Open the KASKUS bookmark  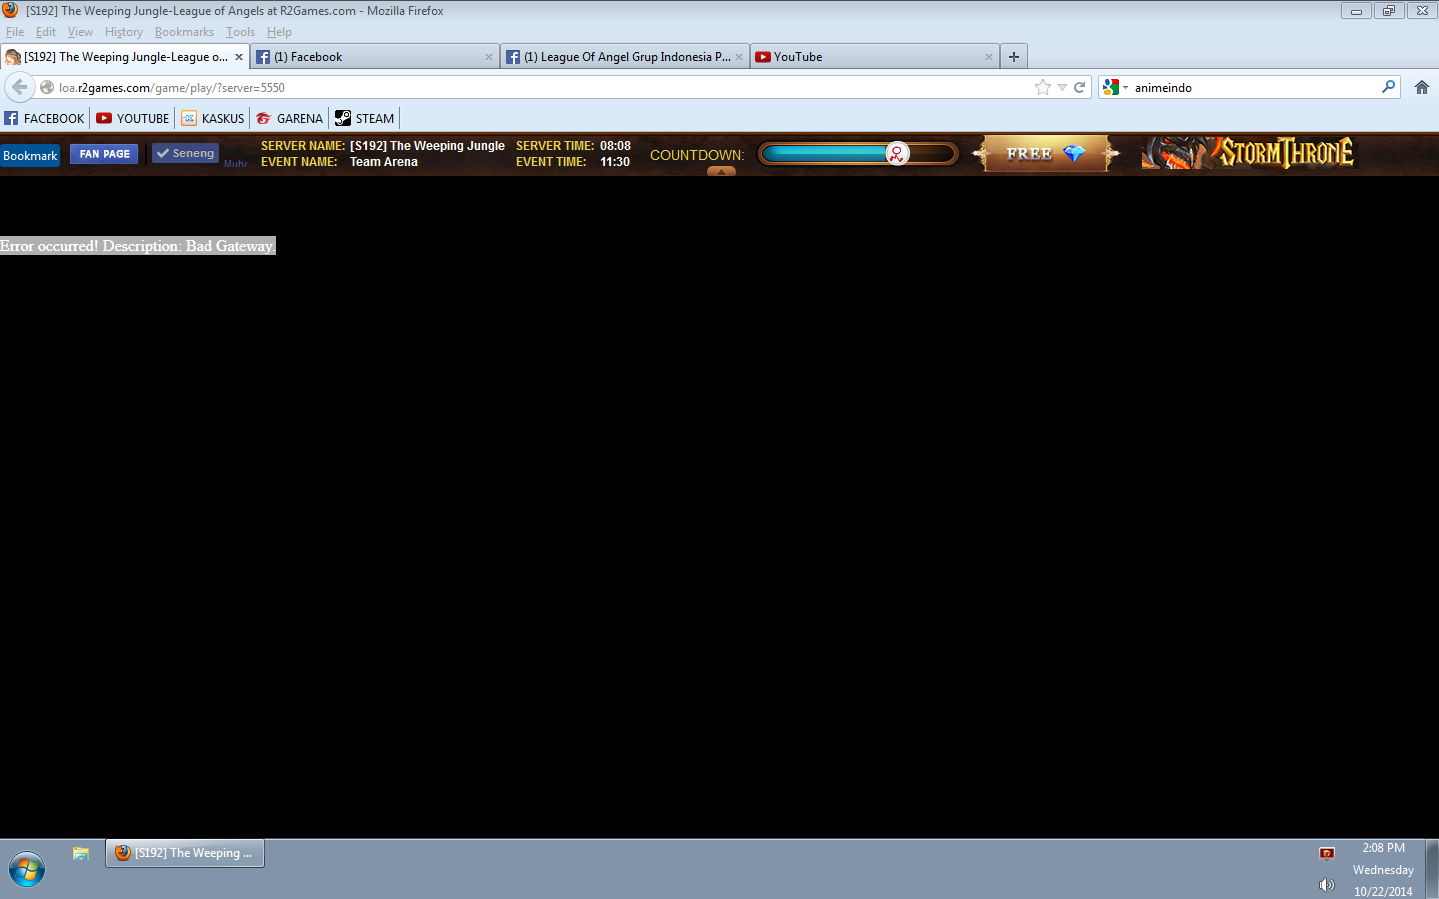coord(213,118)
